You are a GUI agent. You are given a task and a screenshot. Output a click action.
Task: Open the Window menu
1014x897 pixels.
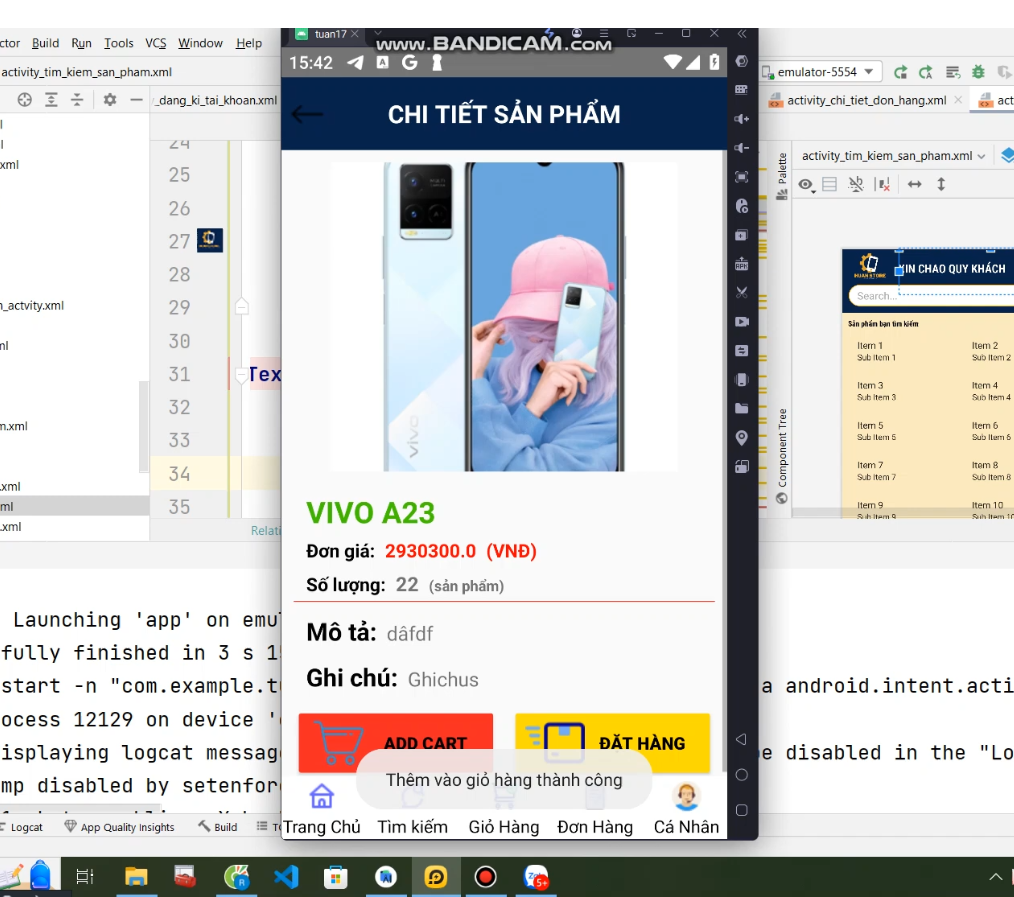point(200,43)
